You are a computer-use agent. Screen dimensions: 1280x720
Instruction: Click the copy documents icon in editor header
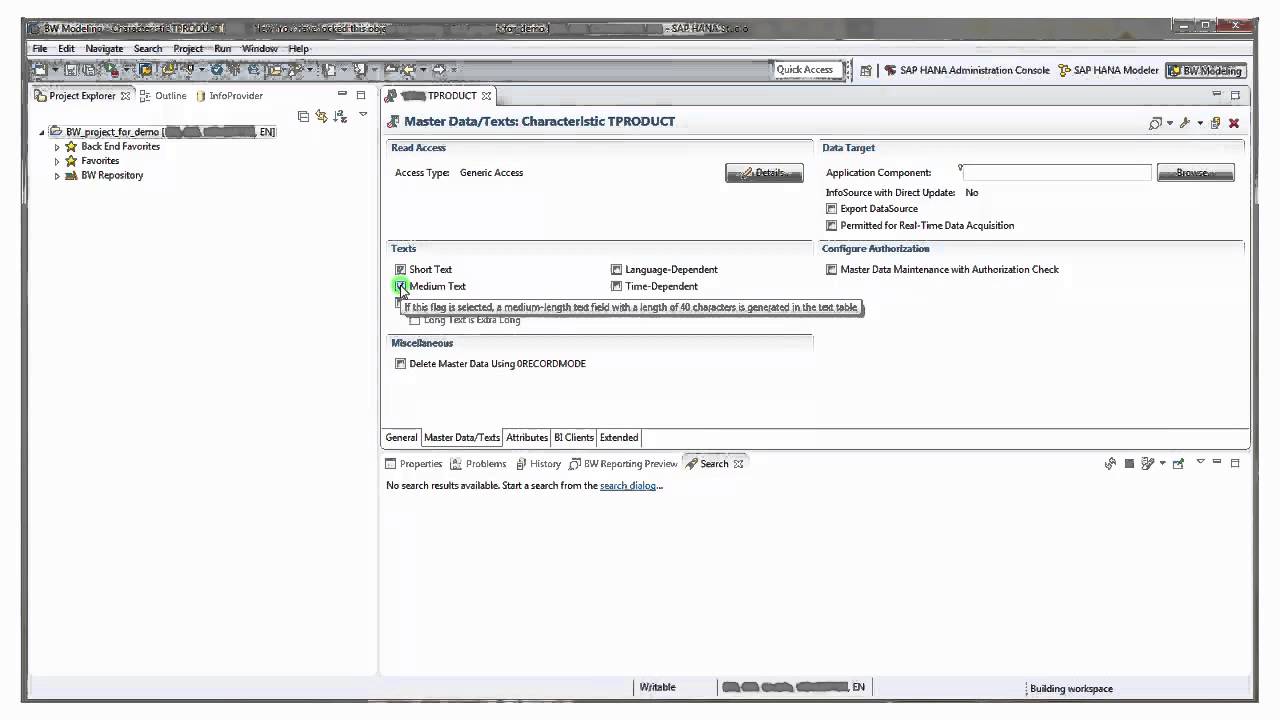[x=1215, y=123]
